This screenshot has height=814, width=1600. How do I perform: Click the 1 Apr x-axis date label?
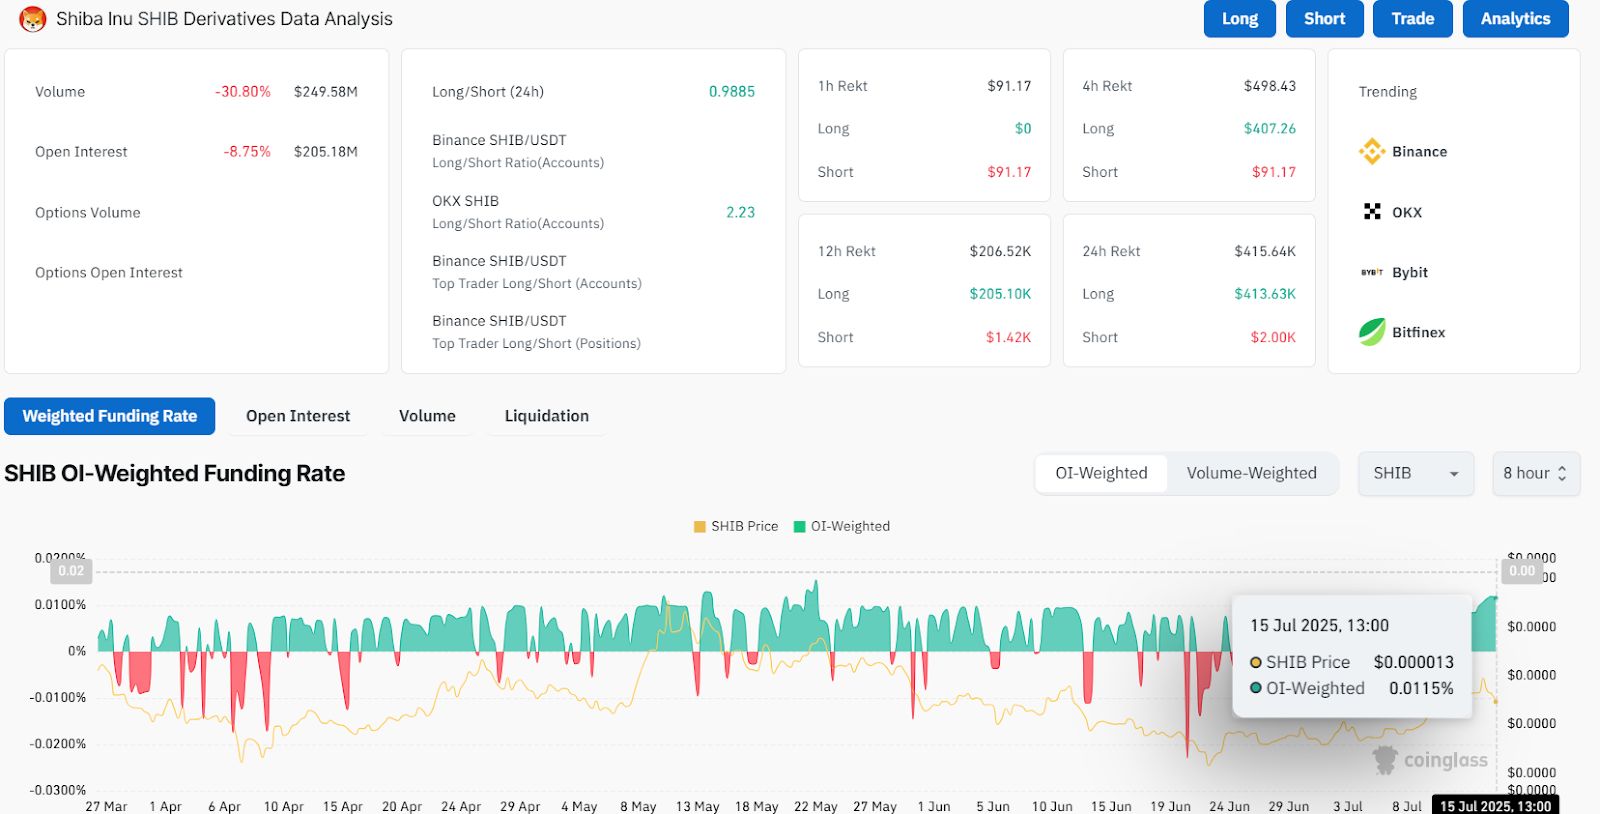[166, 806]
